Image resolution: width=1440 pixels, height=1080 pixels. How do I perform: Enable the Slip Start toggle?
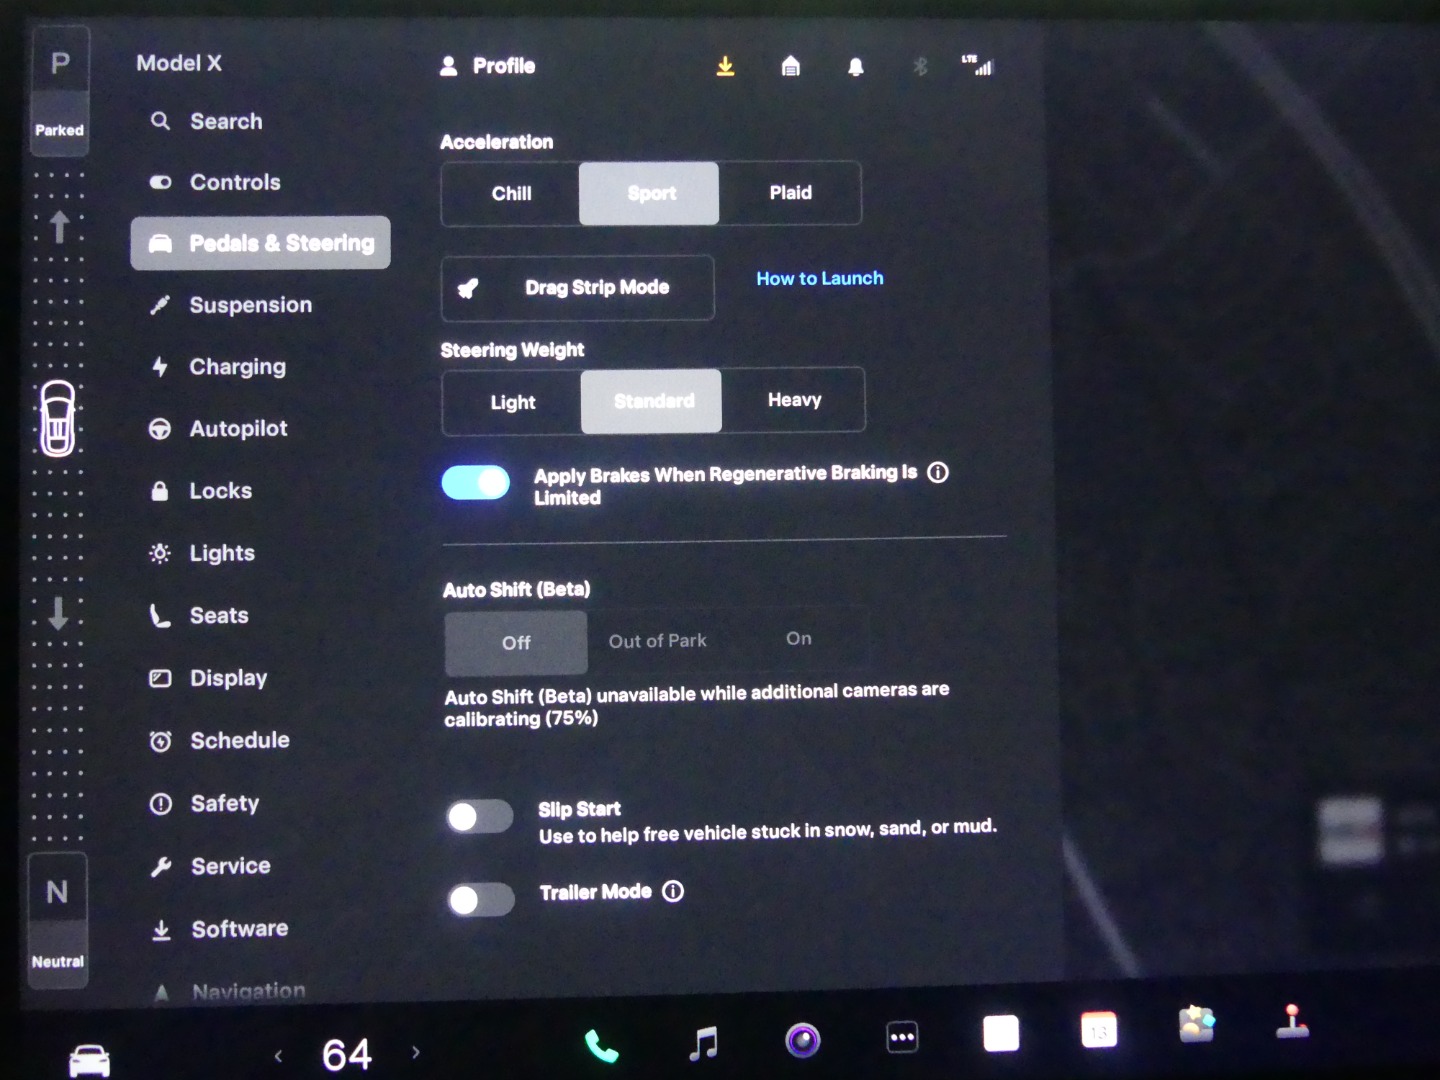click(480, 817)
